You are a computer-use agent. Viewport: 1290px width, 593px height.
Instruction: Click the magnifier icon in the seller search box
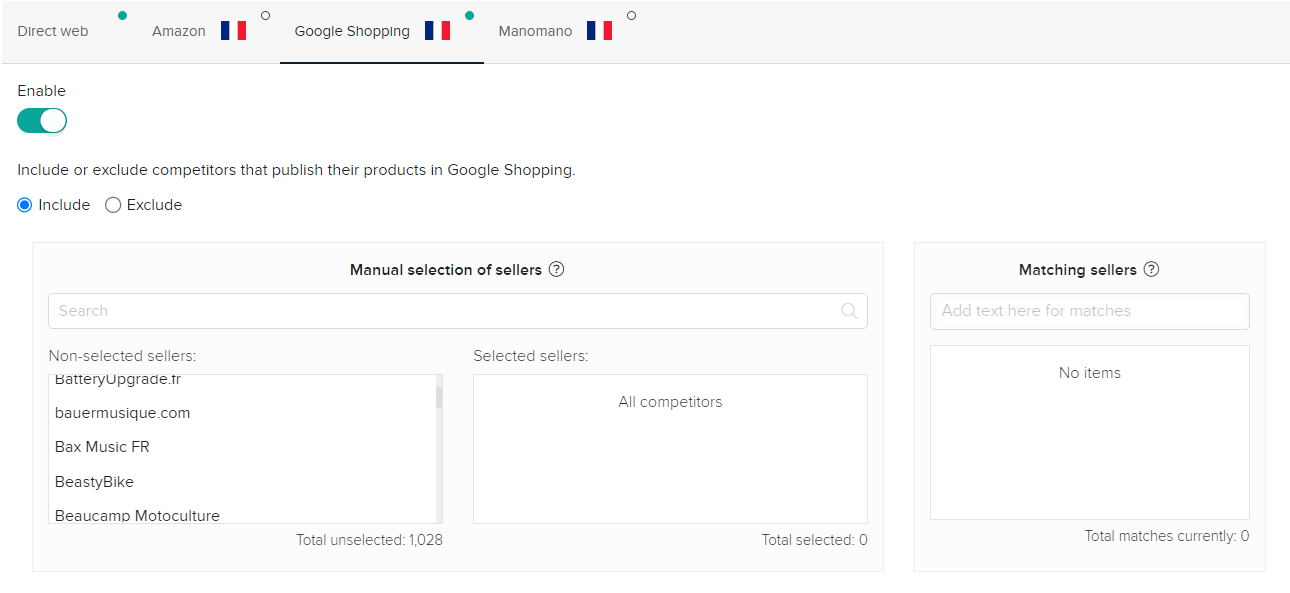(849, 311)
